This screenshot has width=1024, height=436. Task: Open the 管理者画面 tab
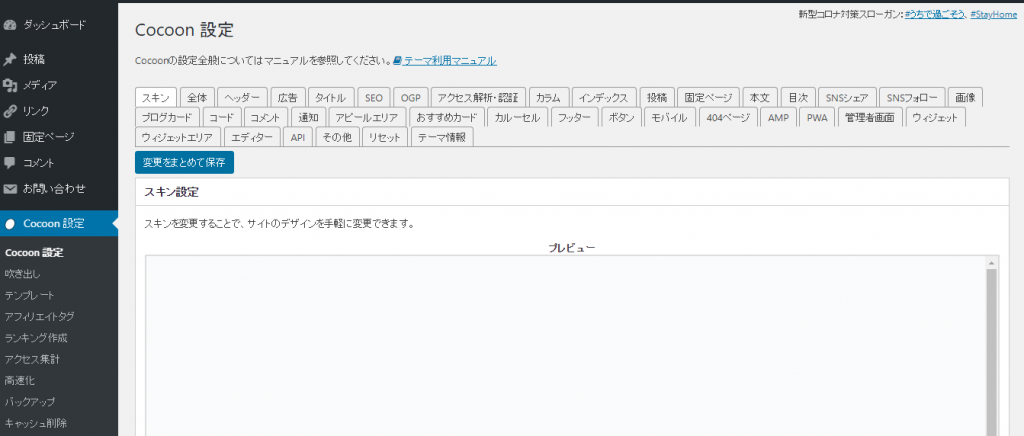tap(869, 118)
